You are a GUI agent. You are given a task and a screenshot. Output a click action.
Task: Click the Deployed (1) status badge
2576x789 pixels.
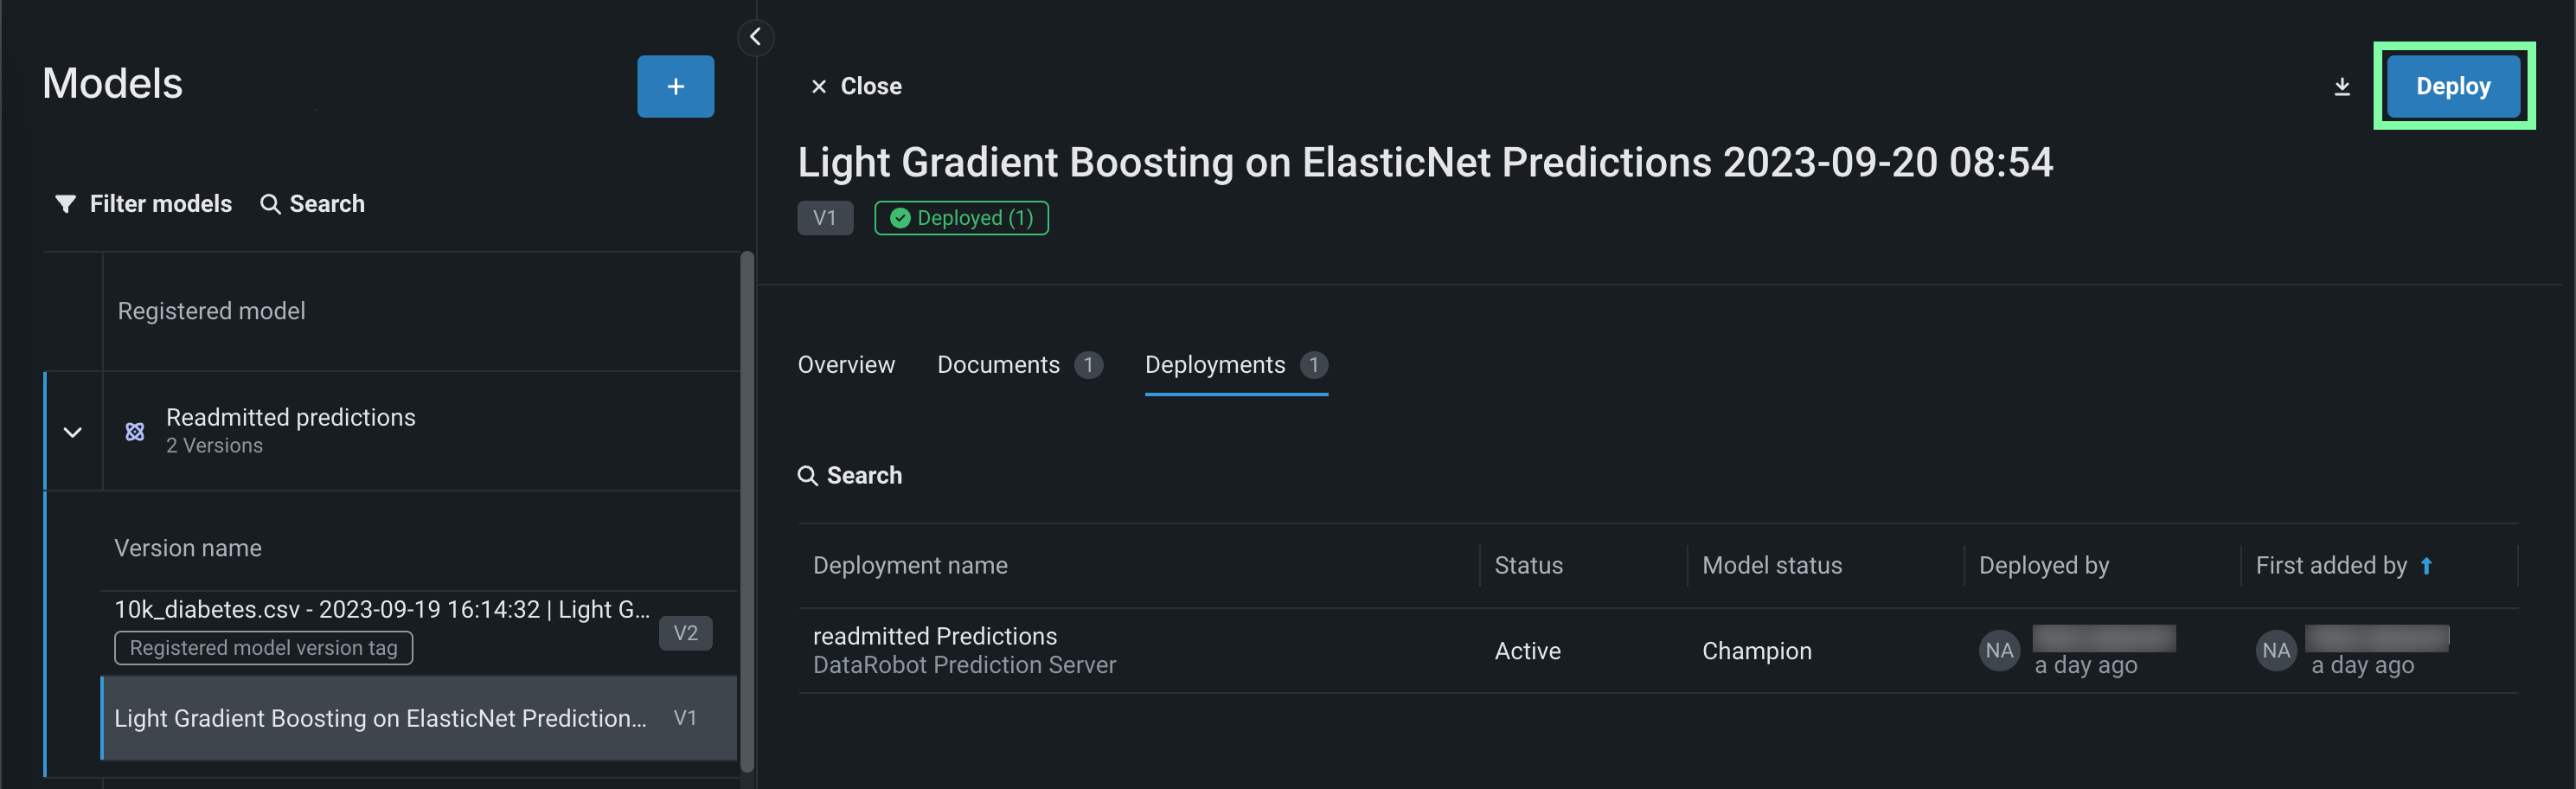(x=961, y=218)
